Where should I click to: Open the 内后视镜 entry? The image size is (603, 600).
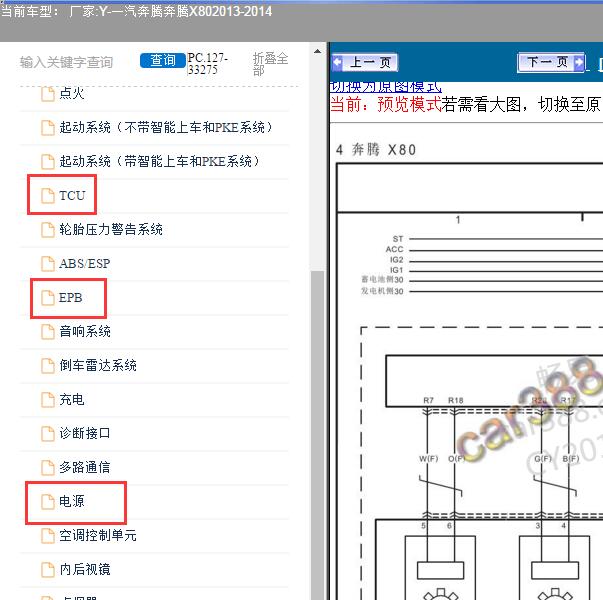[85, 569]
